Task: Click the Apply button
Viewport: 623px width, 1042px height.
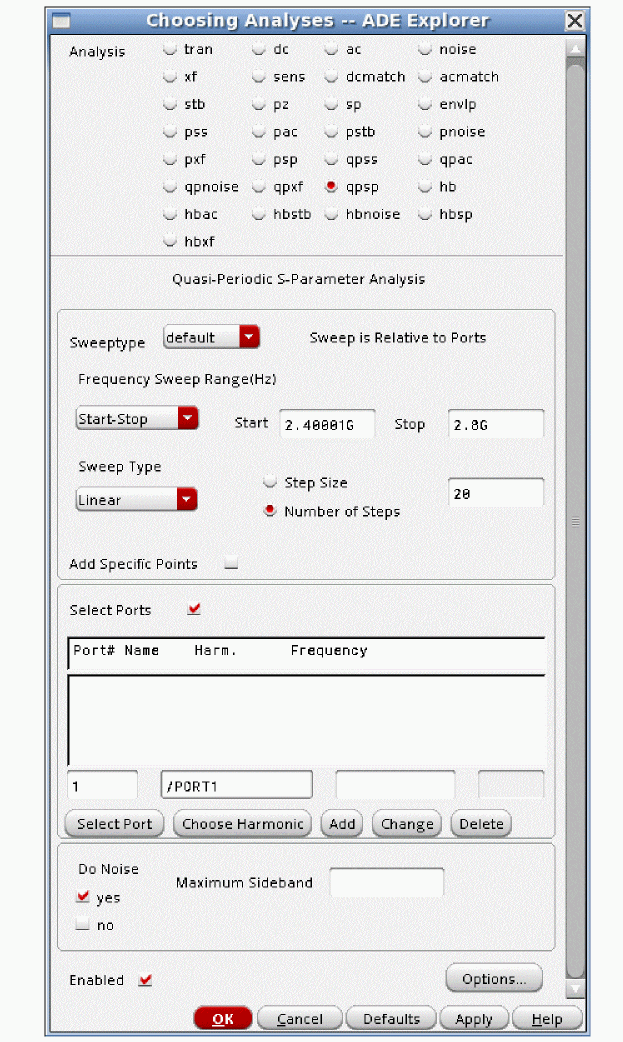Action: [x=474, y=1019]
